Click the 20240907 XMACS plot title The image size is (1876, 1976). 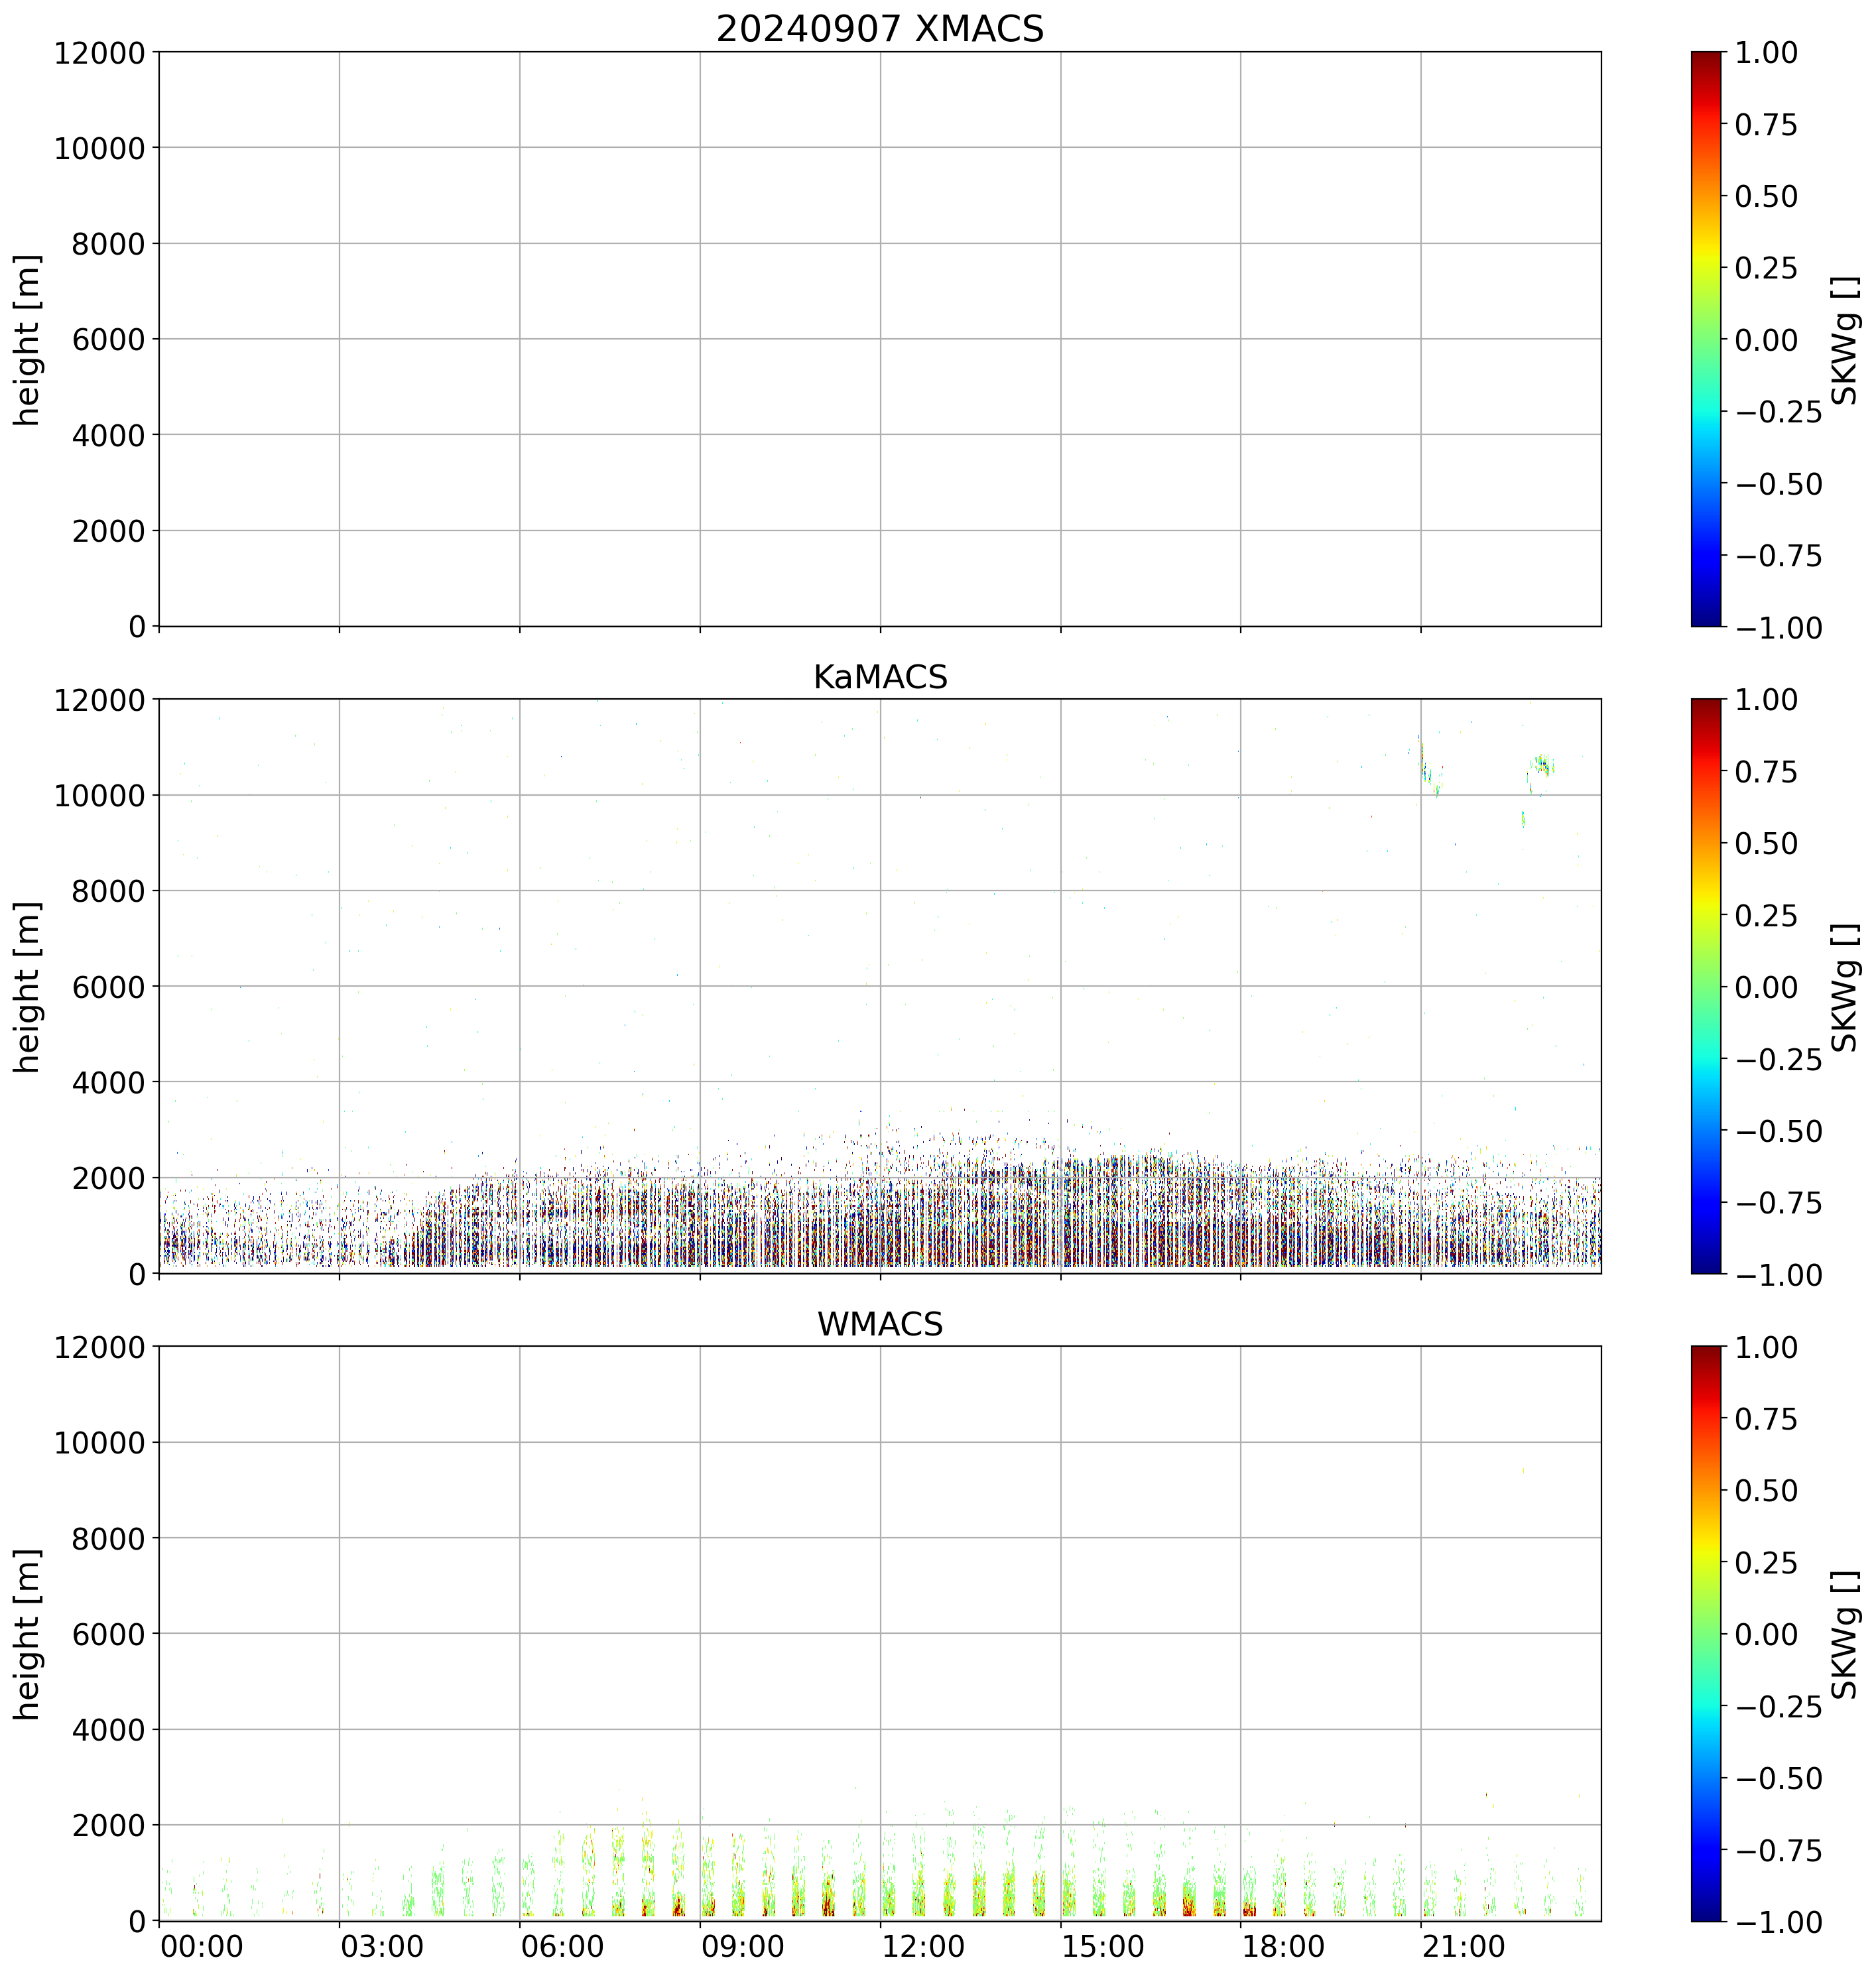pyautogui.click(x=879, y=29)
